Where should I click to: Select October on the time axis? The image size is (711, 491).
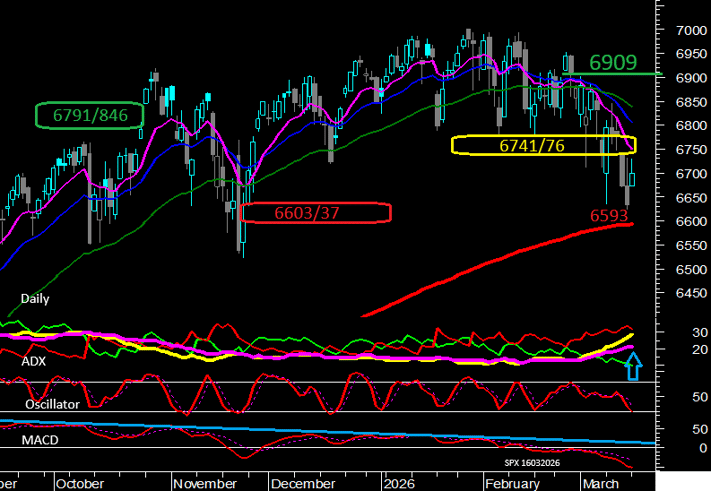coord(79,481)
